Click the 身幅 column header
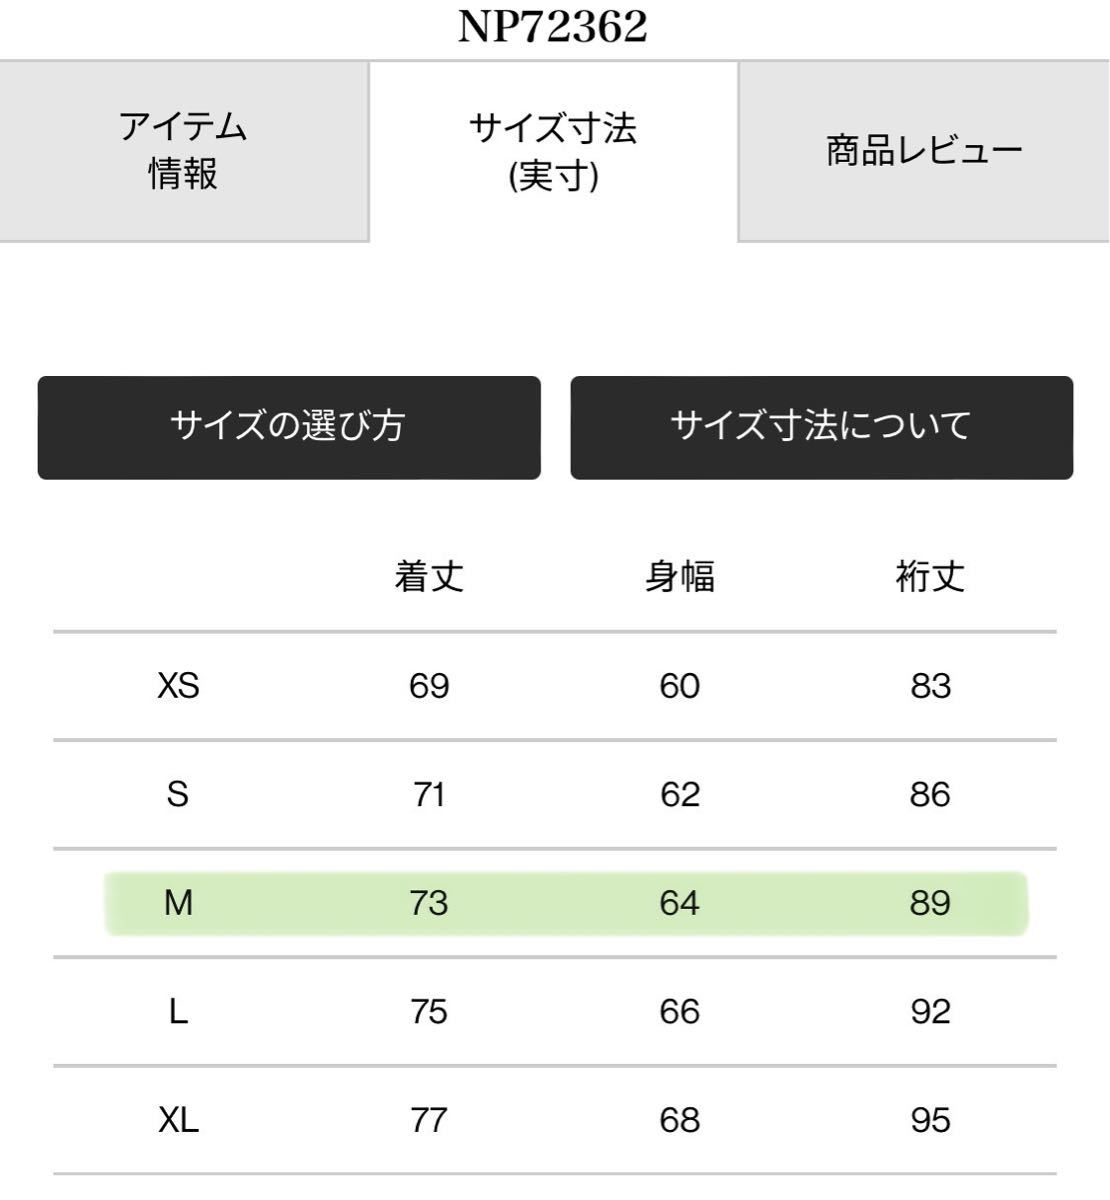Screen dimensions: 1110x1200 coord(679,577)
